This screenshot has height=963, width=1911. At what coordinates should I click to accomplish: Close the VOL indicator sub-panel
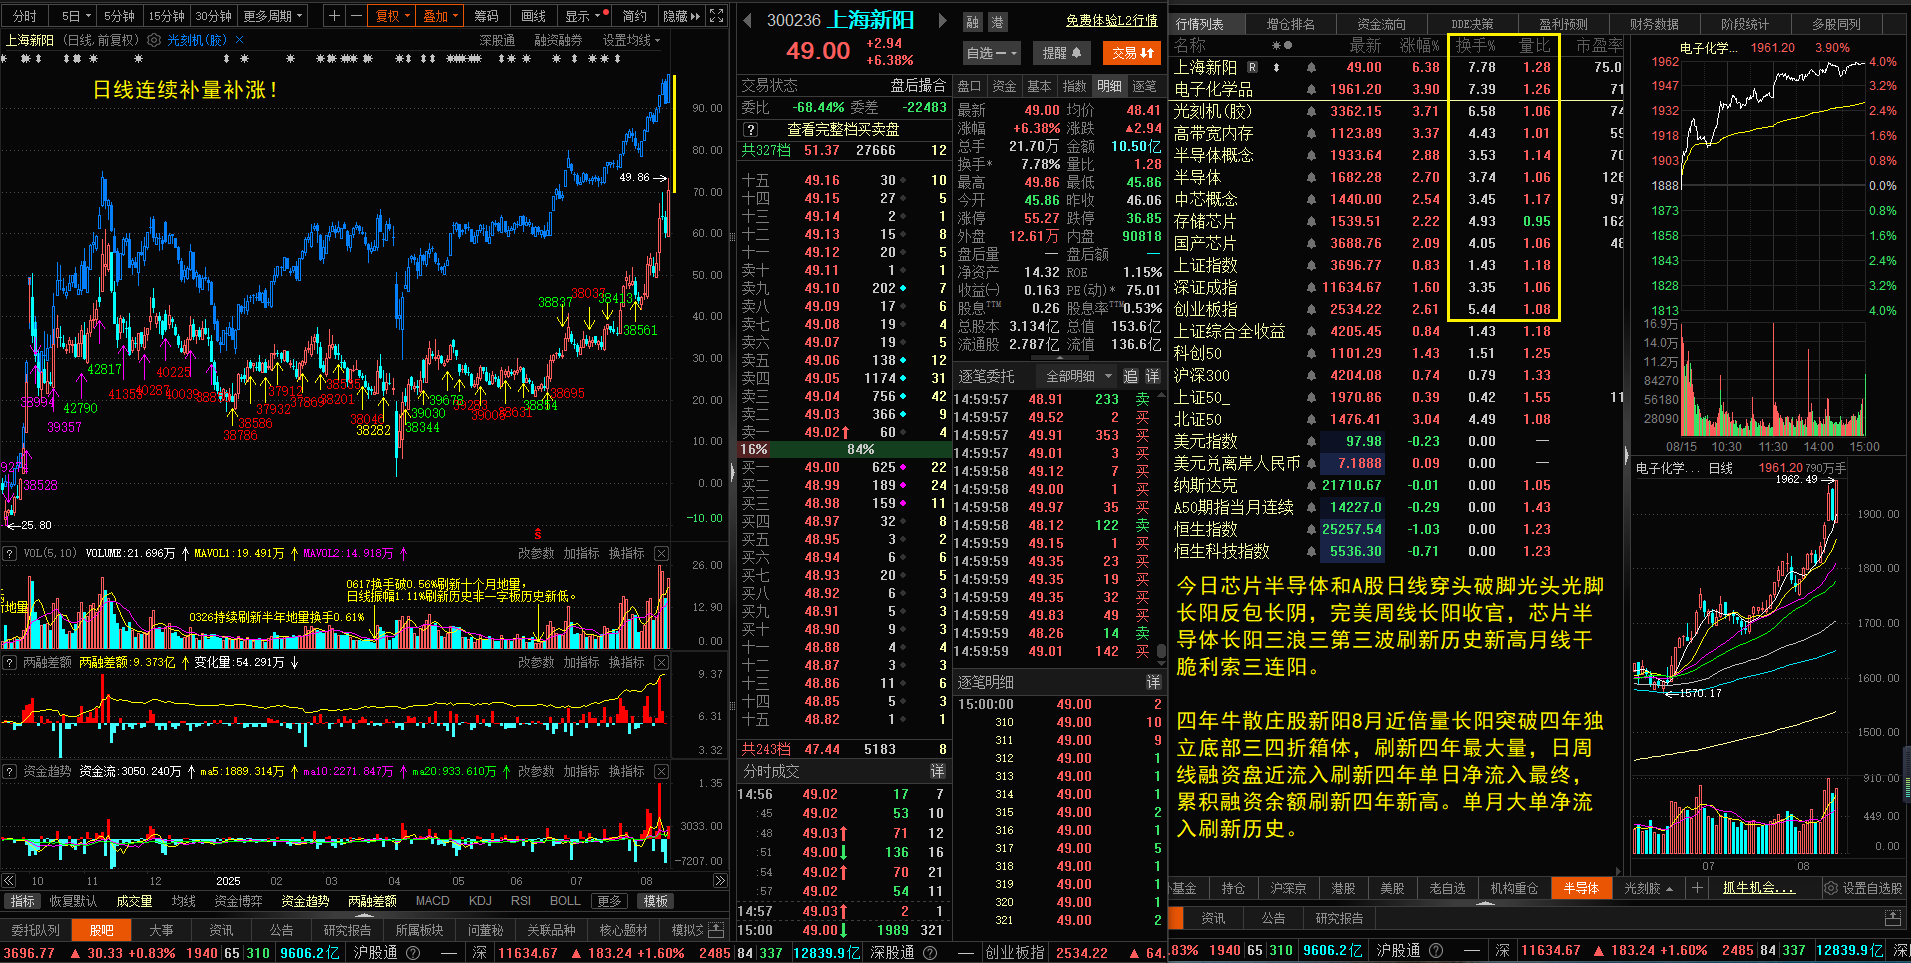point(661,553)
